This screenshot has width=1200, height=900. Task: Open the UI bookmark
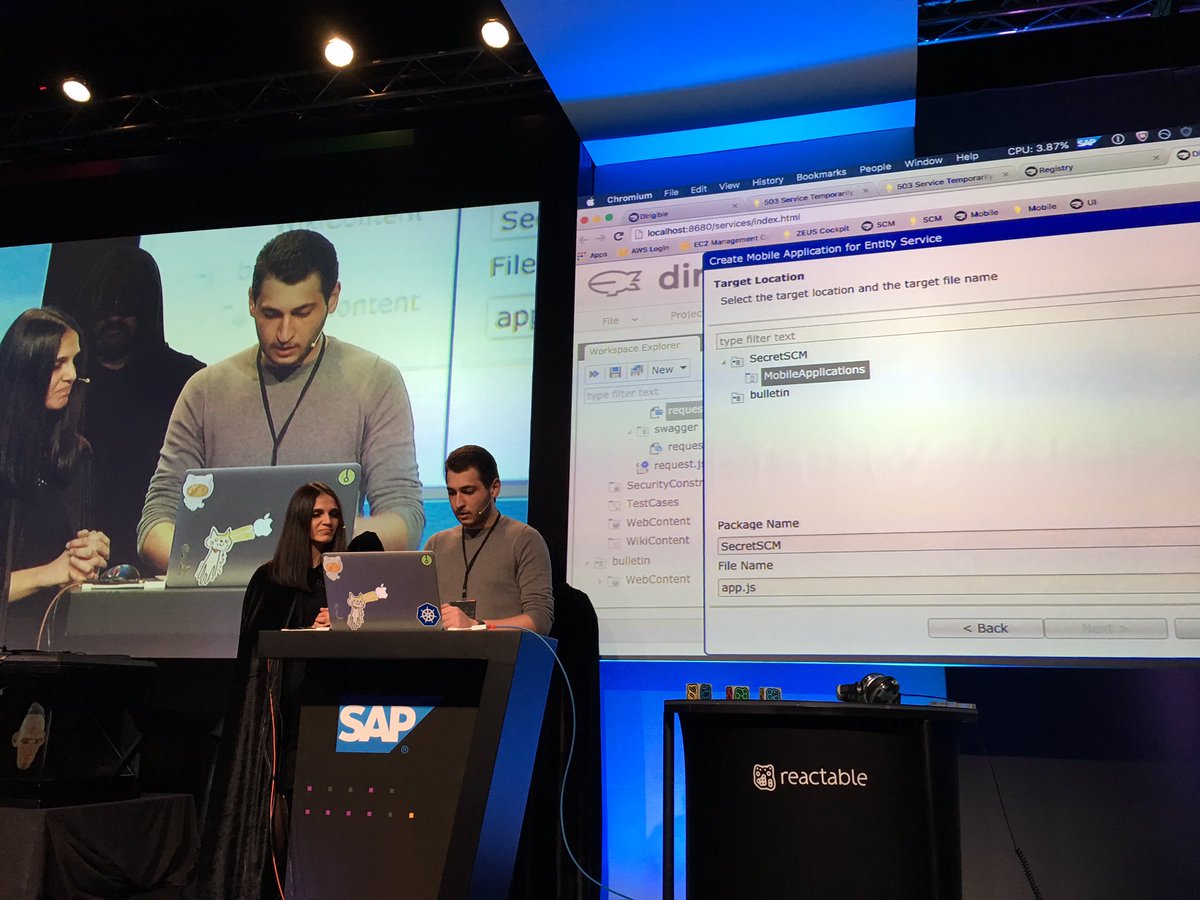click(x=1083, y=204)
